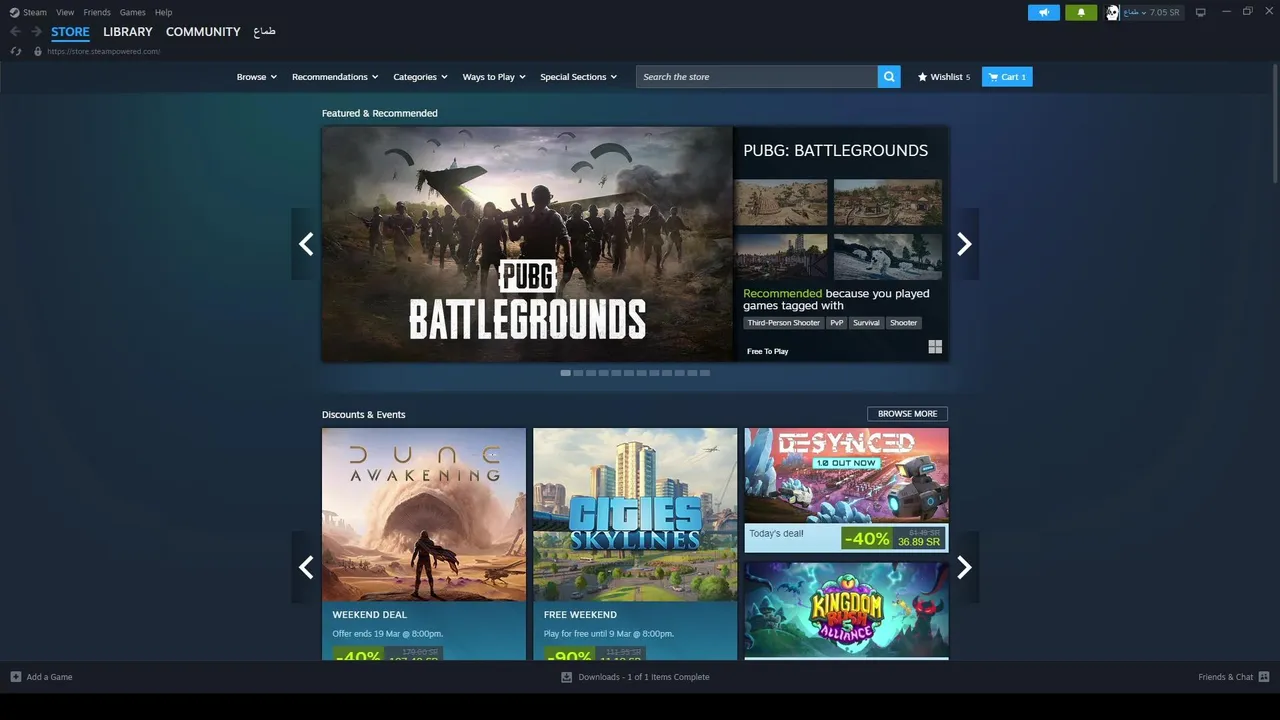1280x720 pixels.
Task: Open Downloads 1 of 1 Items Complete
Action: click(644, 677)
